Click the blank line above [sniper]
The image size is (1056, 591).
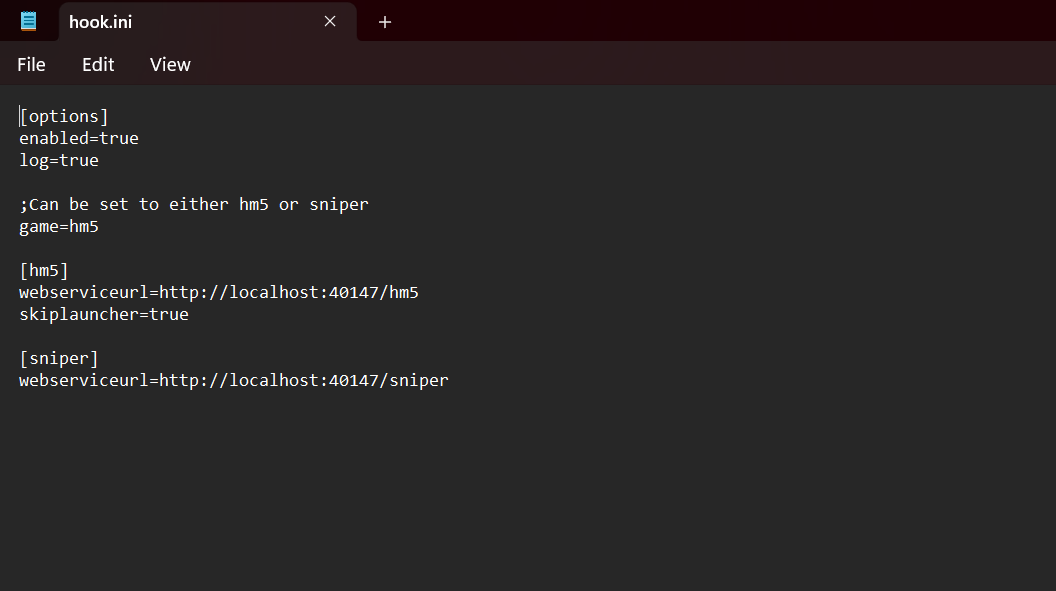click(528, 337)
